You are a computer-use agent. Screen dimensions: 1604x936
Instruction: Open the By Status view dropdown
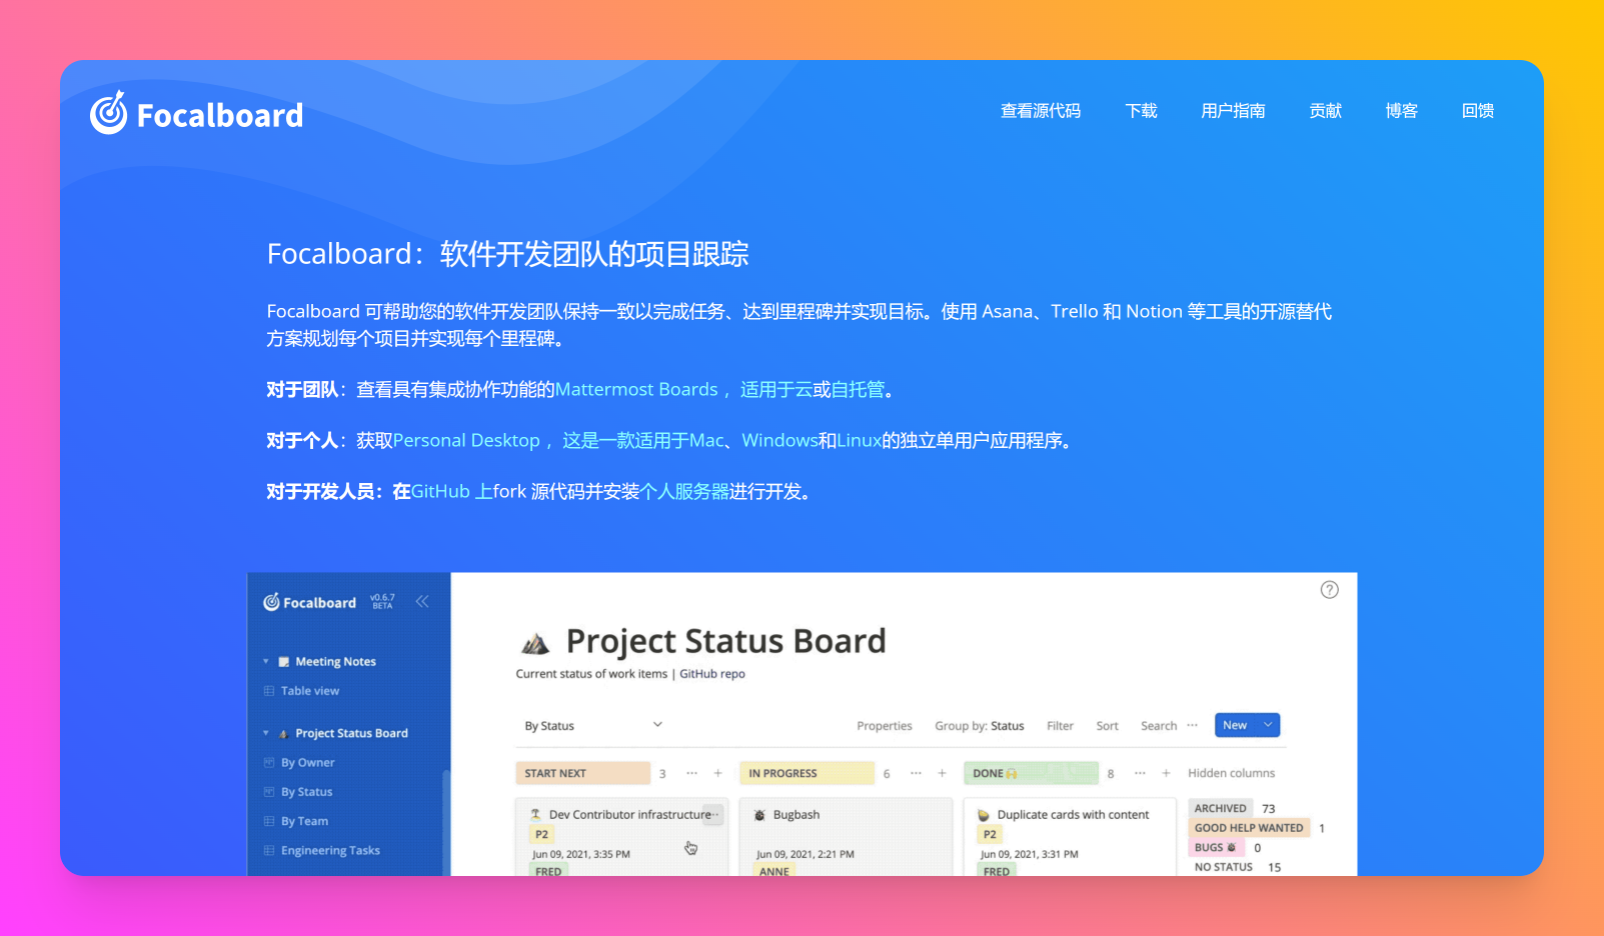click(x=593, y=725)
